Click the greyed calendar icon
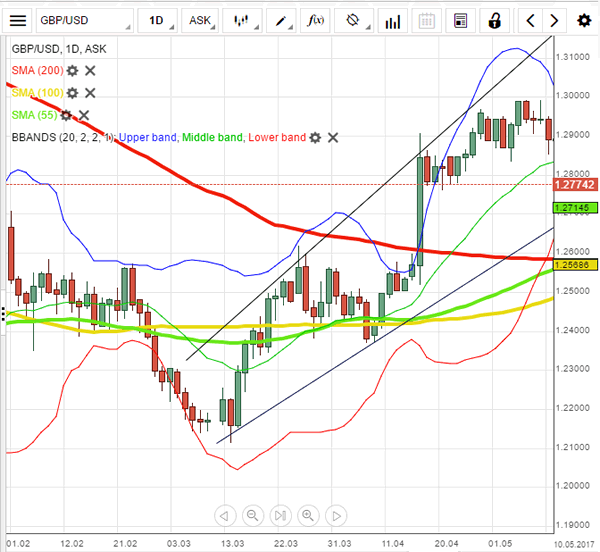Image resolution: width=600 pixels, height=552 pixels. [426, 21]
